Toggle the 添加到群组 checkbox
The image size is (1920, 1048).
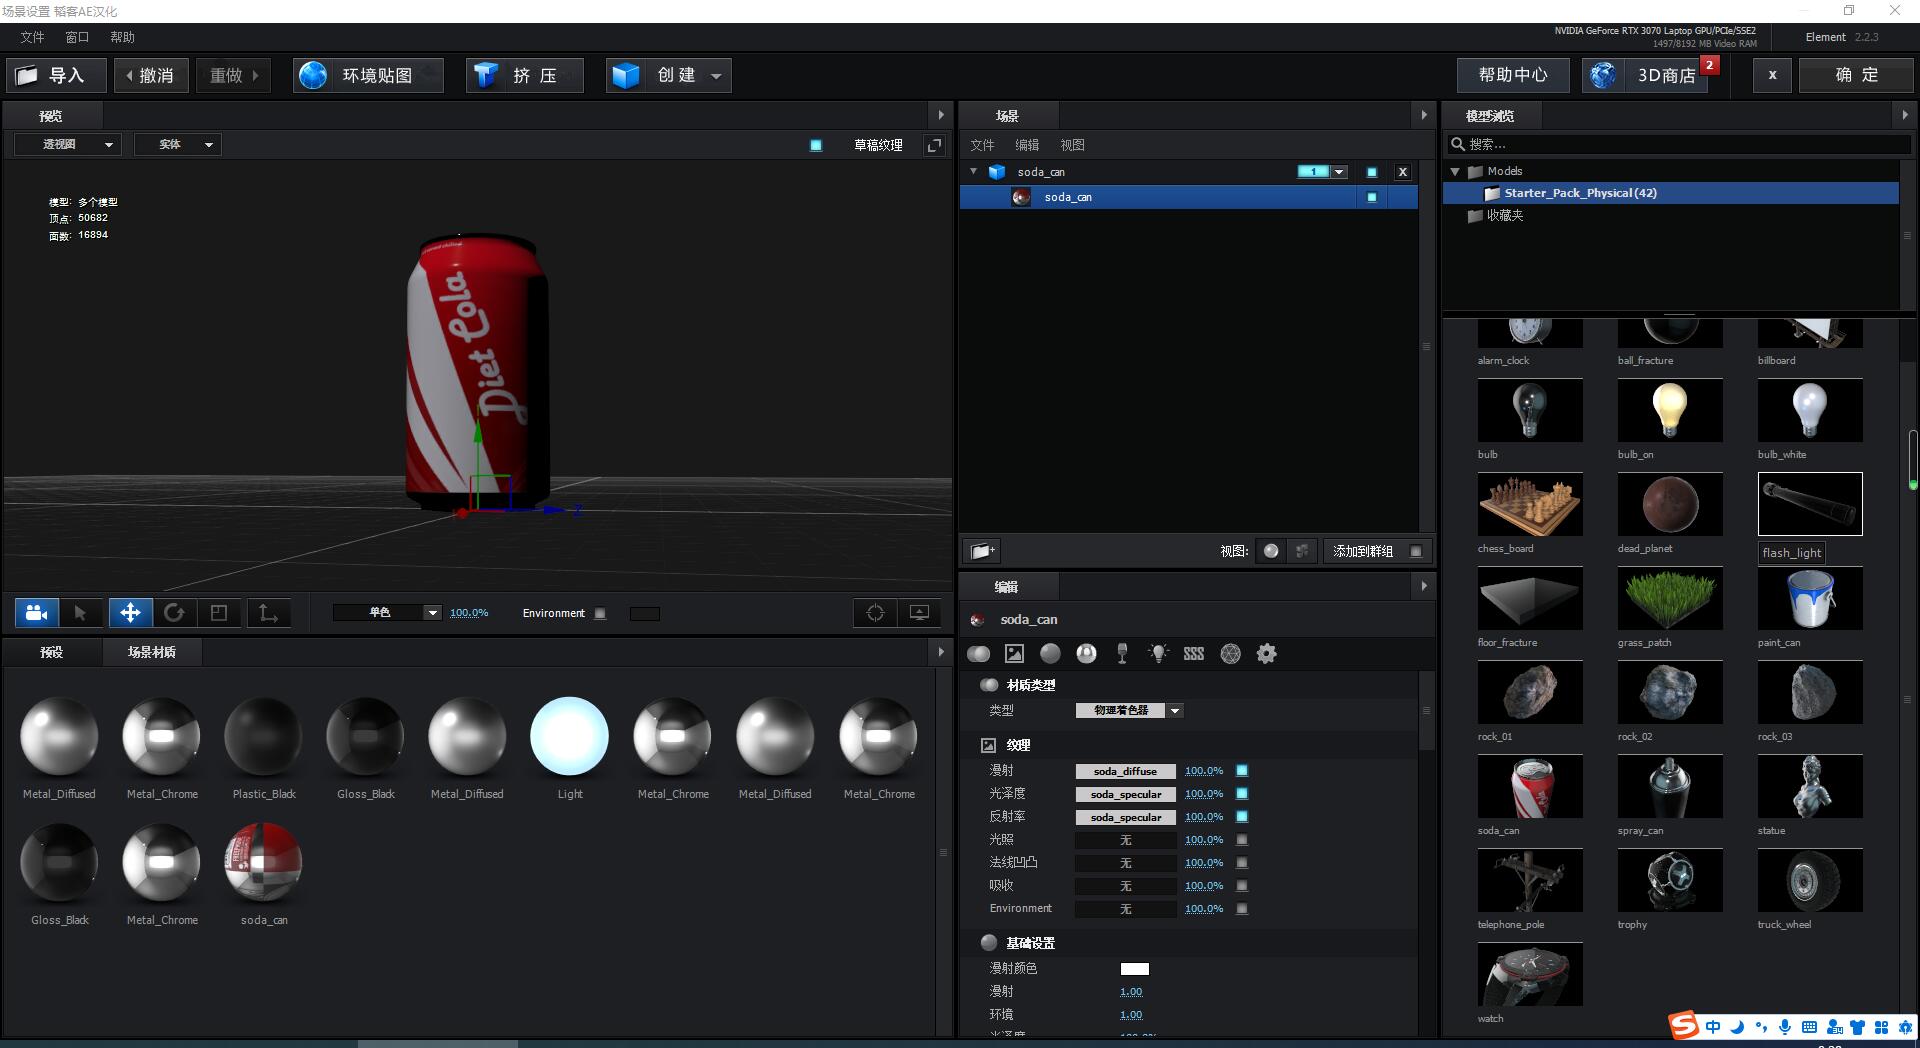(1416, 551)
